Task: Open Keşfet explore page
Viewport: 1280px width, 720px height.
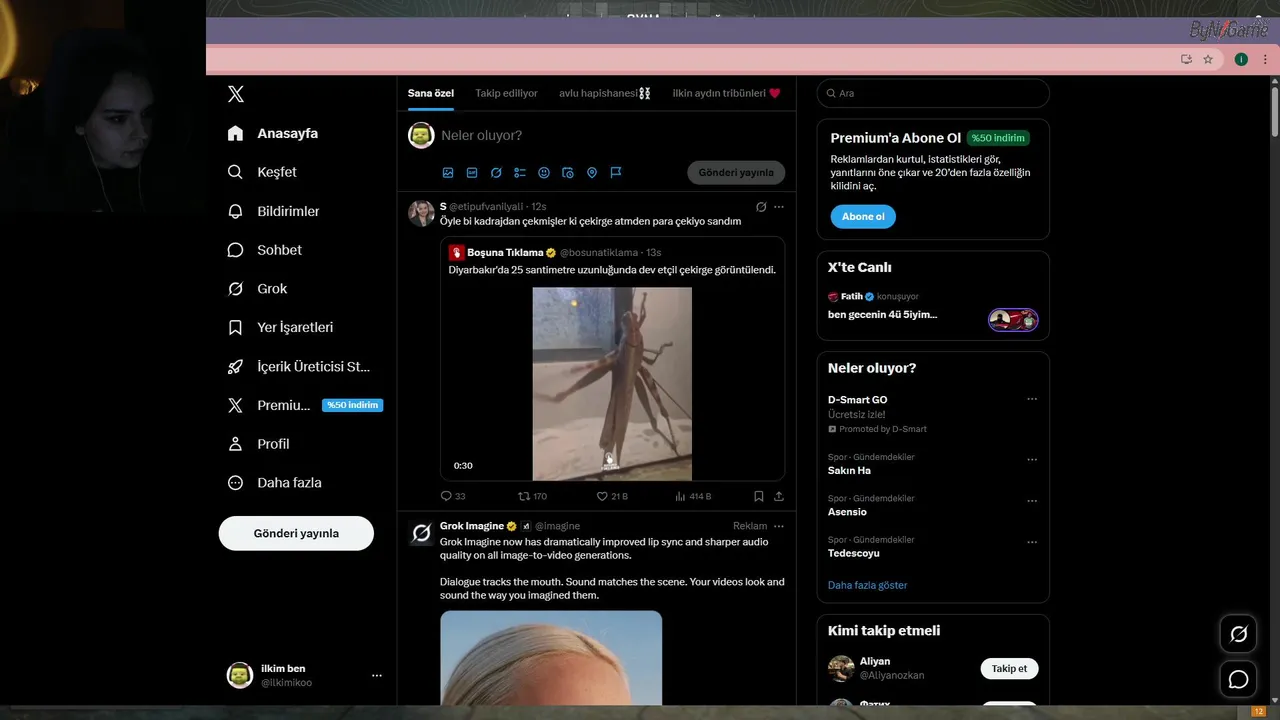Action: (263, 172)
